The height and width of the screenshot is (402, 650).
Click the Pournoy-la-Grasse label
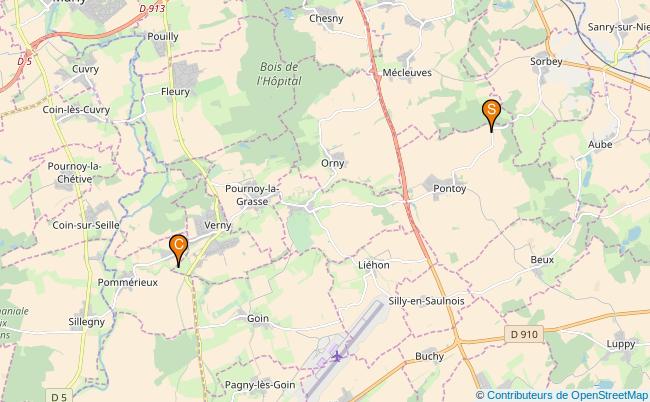click(x=252, y=195)
